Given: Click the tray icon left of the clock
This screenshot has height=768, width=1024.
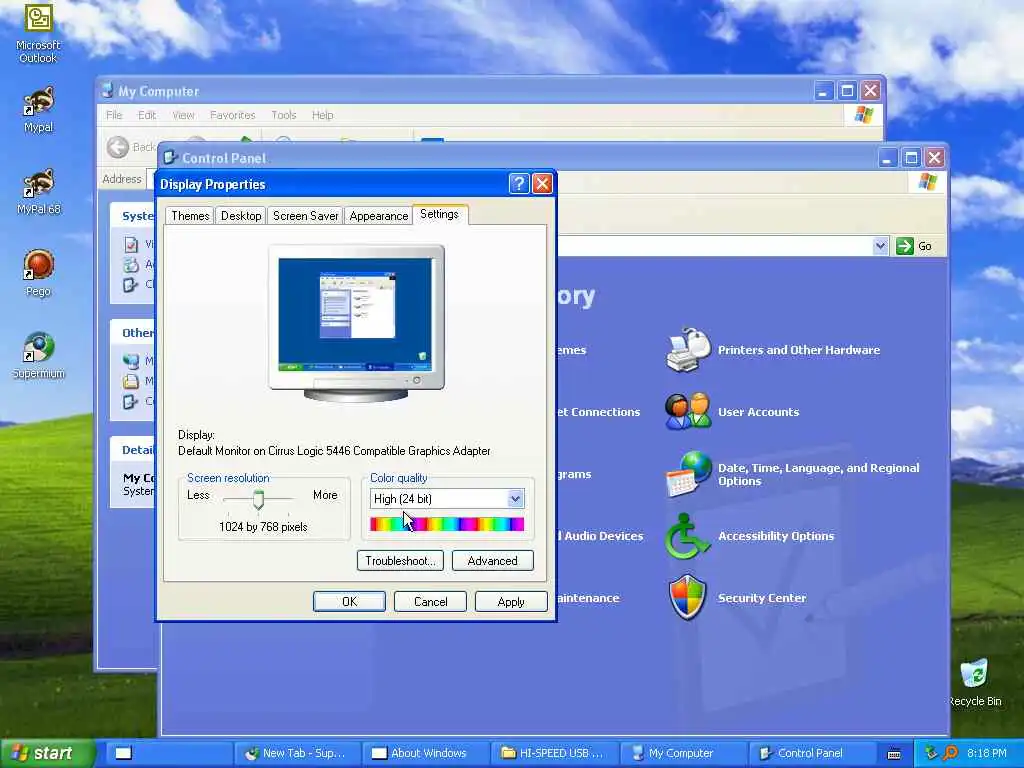Looking at the screenshot, I should coord(950,753).
